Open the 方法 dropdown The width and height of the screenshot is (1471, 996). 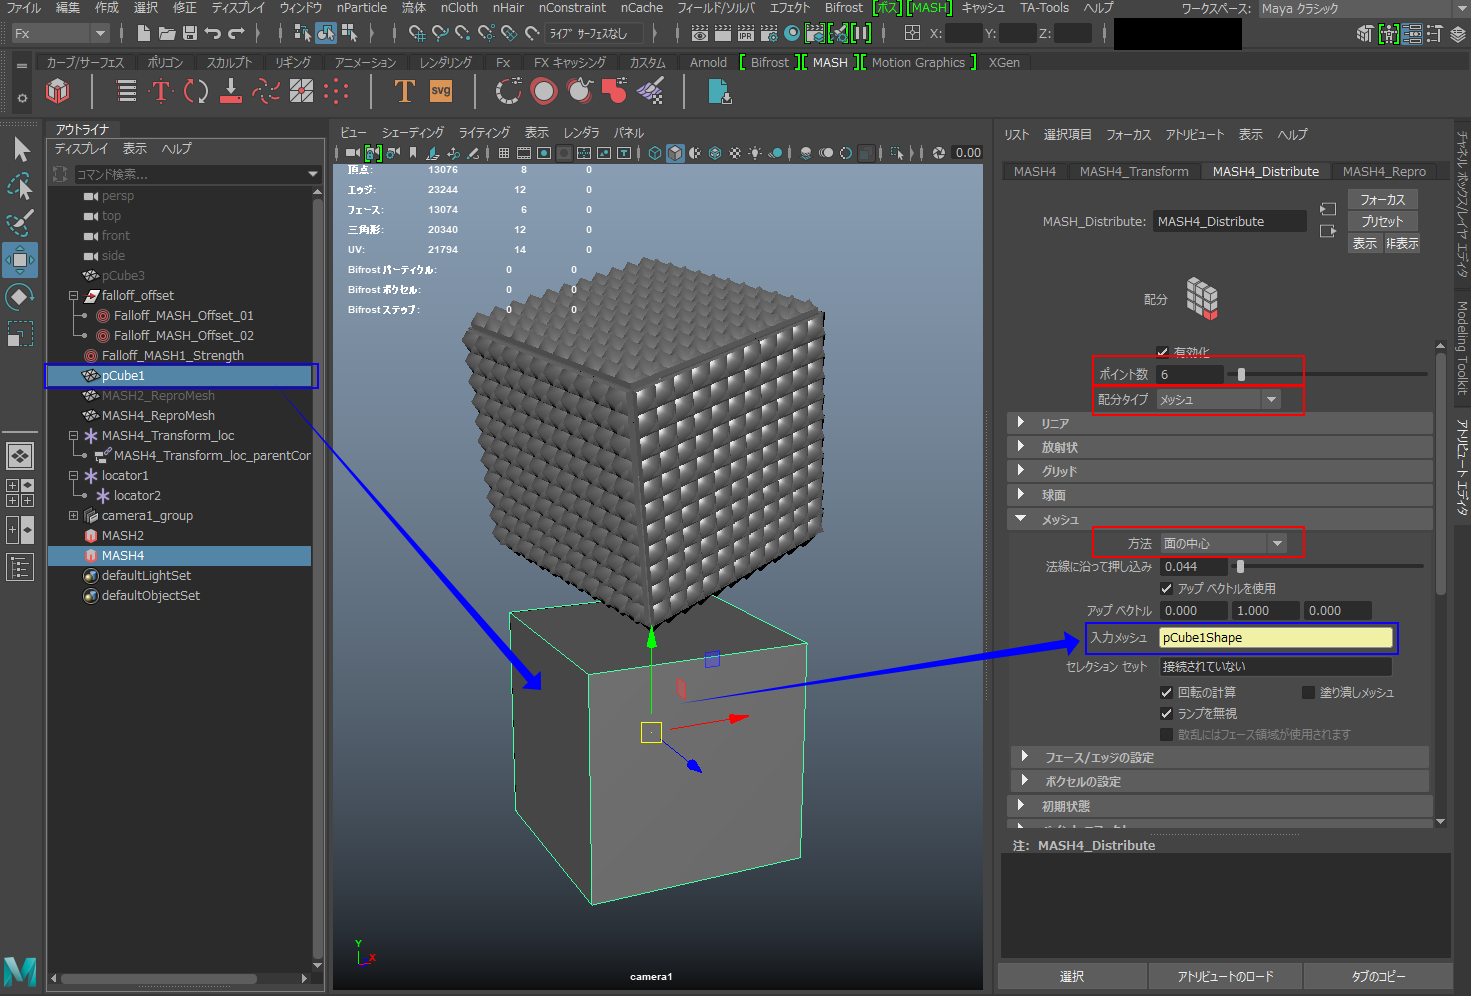(x=1223, y=543)
